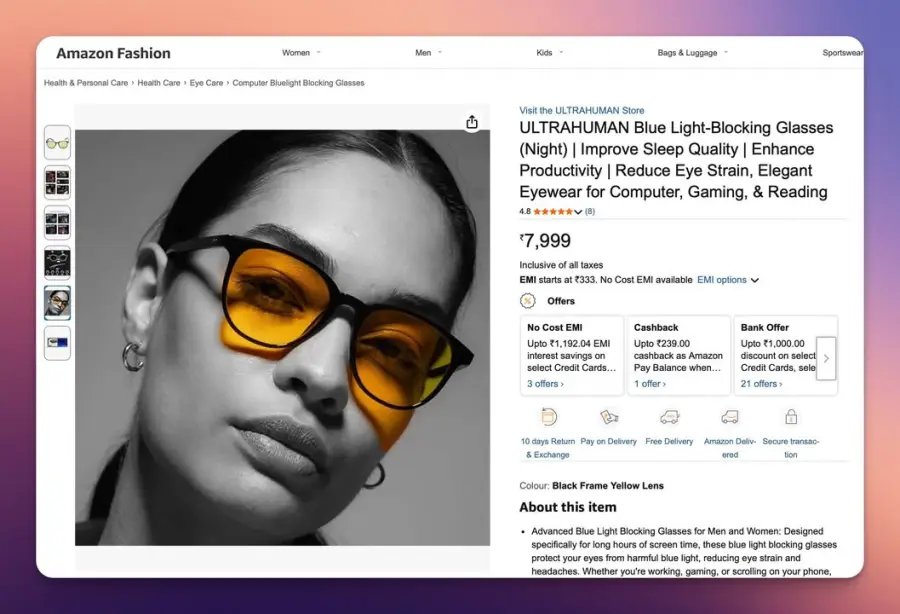The height and width of the screenshot is (614, 900).
Task: Click the Pay on Delivery icon
Action: pos(609,417)
